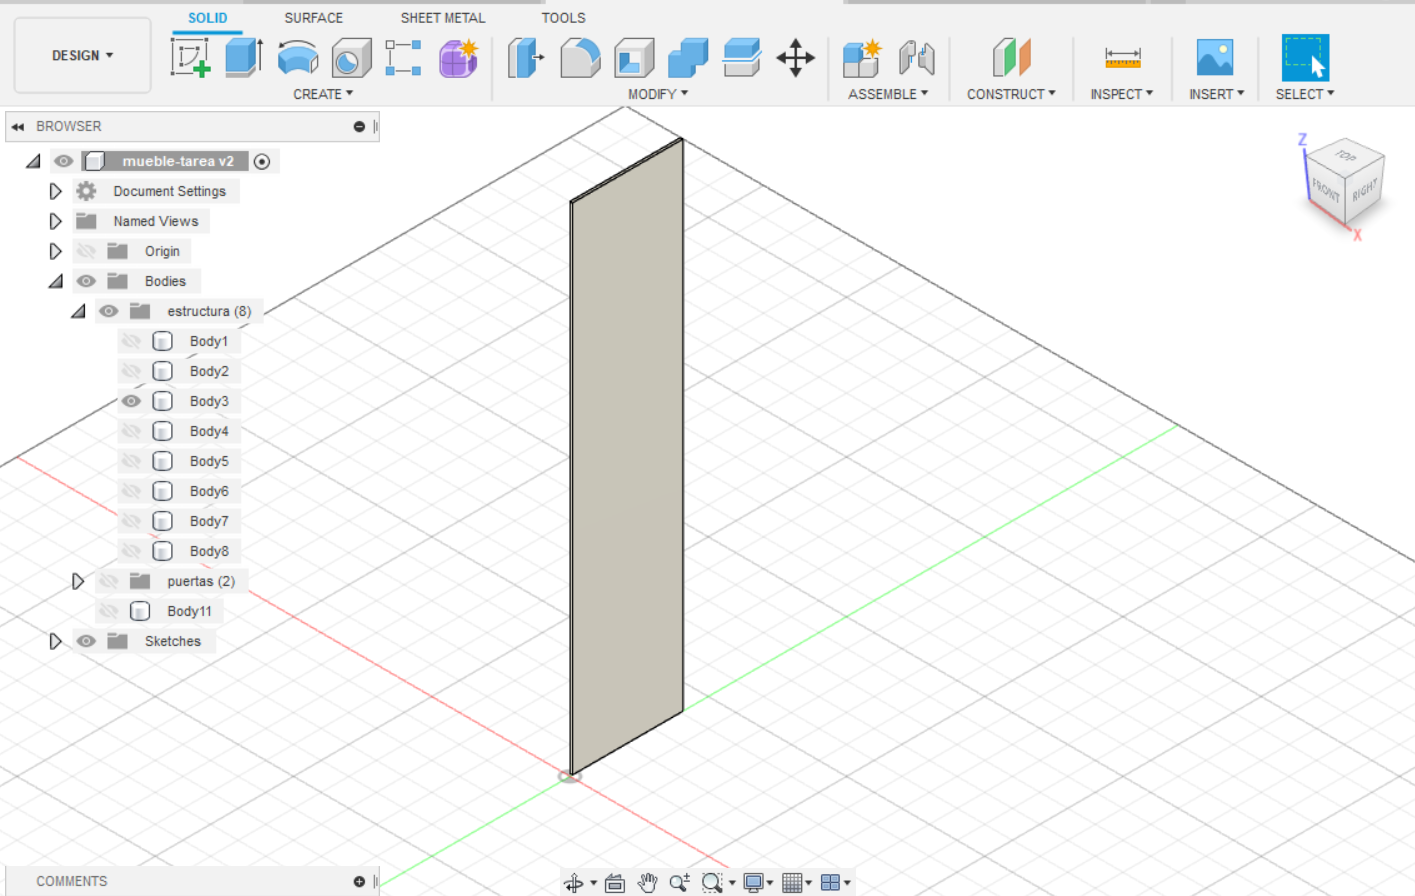Image resolution: width=1415 pixels, height=896 pixels.
Task: Select the Extrude tool icon
Action: [x=243, y=58]
